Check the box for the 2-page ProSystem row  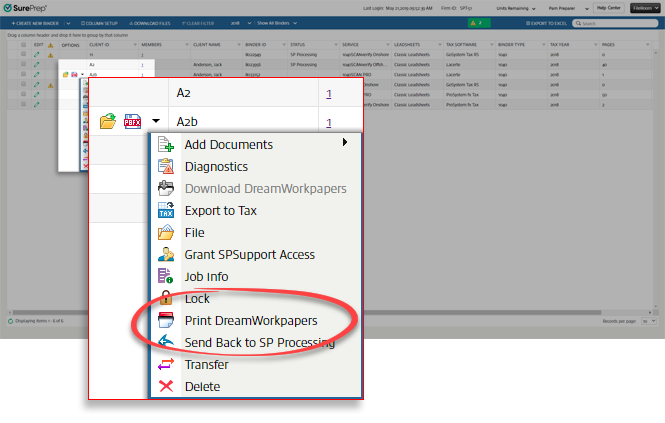(23, 104)
